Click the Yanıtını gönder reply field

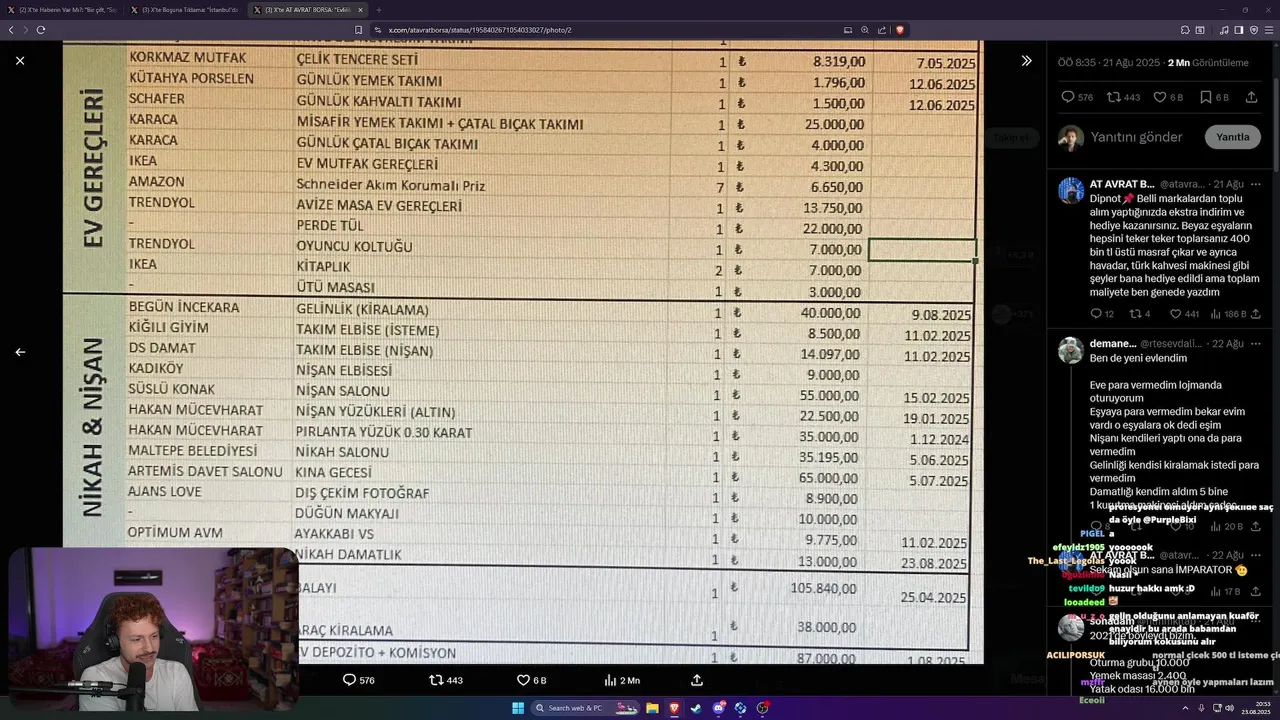point(1136,137)
